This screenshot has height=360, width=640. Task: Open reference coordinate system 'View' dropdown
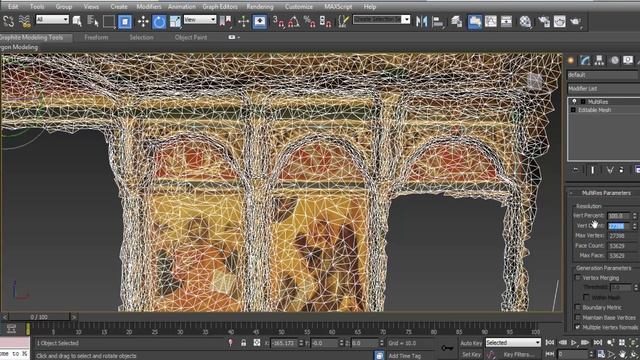tap(200, 19)
